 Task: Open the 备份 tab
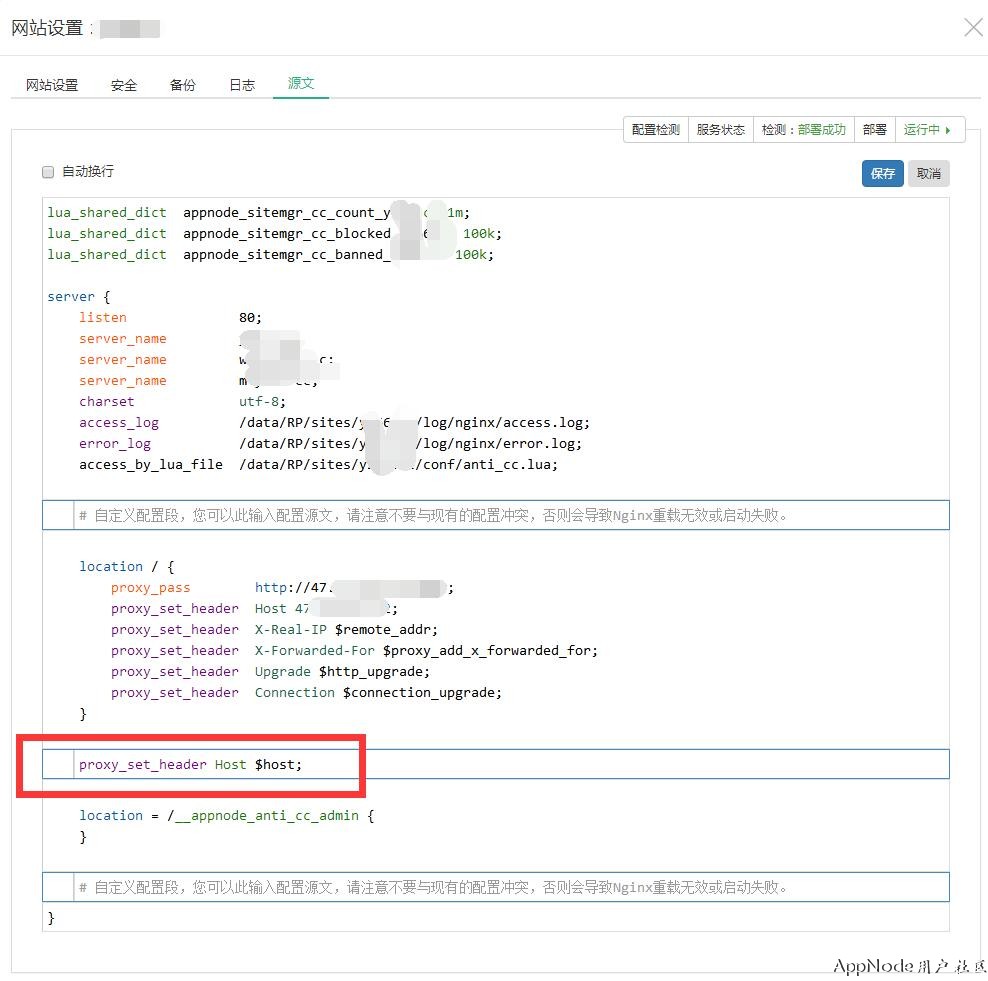pyautogui.click(x=183, y=85)
